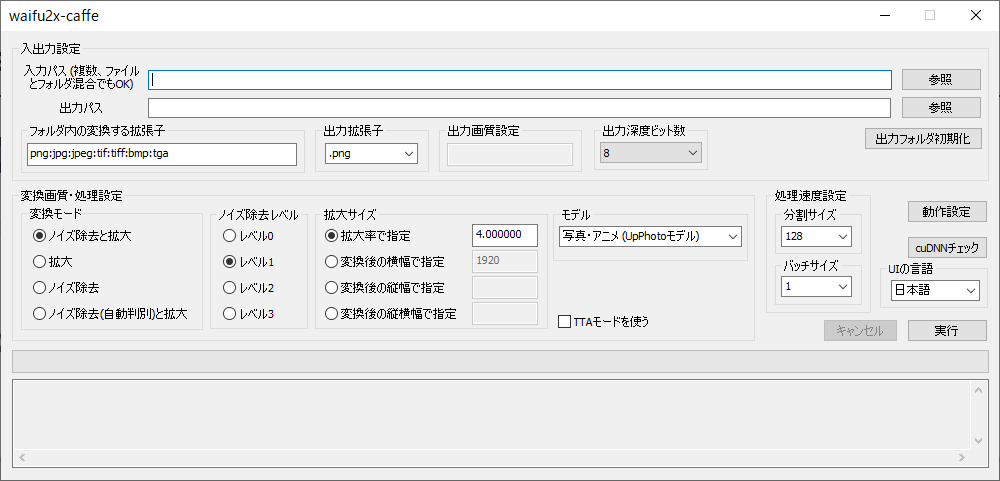This screenshot has height=481, width=1000.
Task: Choose noise reduction レベル3
Action: 248,314
